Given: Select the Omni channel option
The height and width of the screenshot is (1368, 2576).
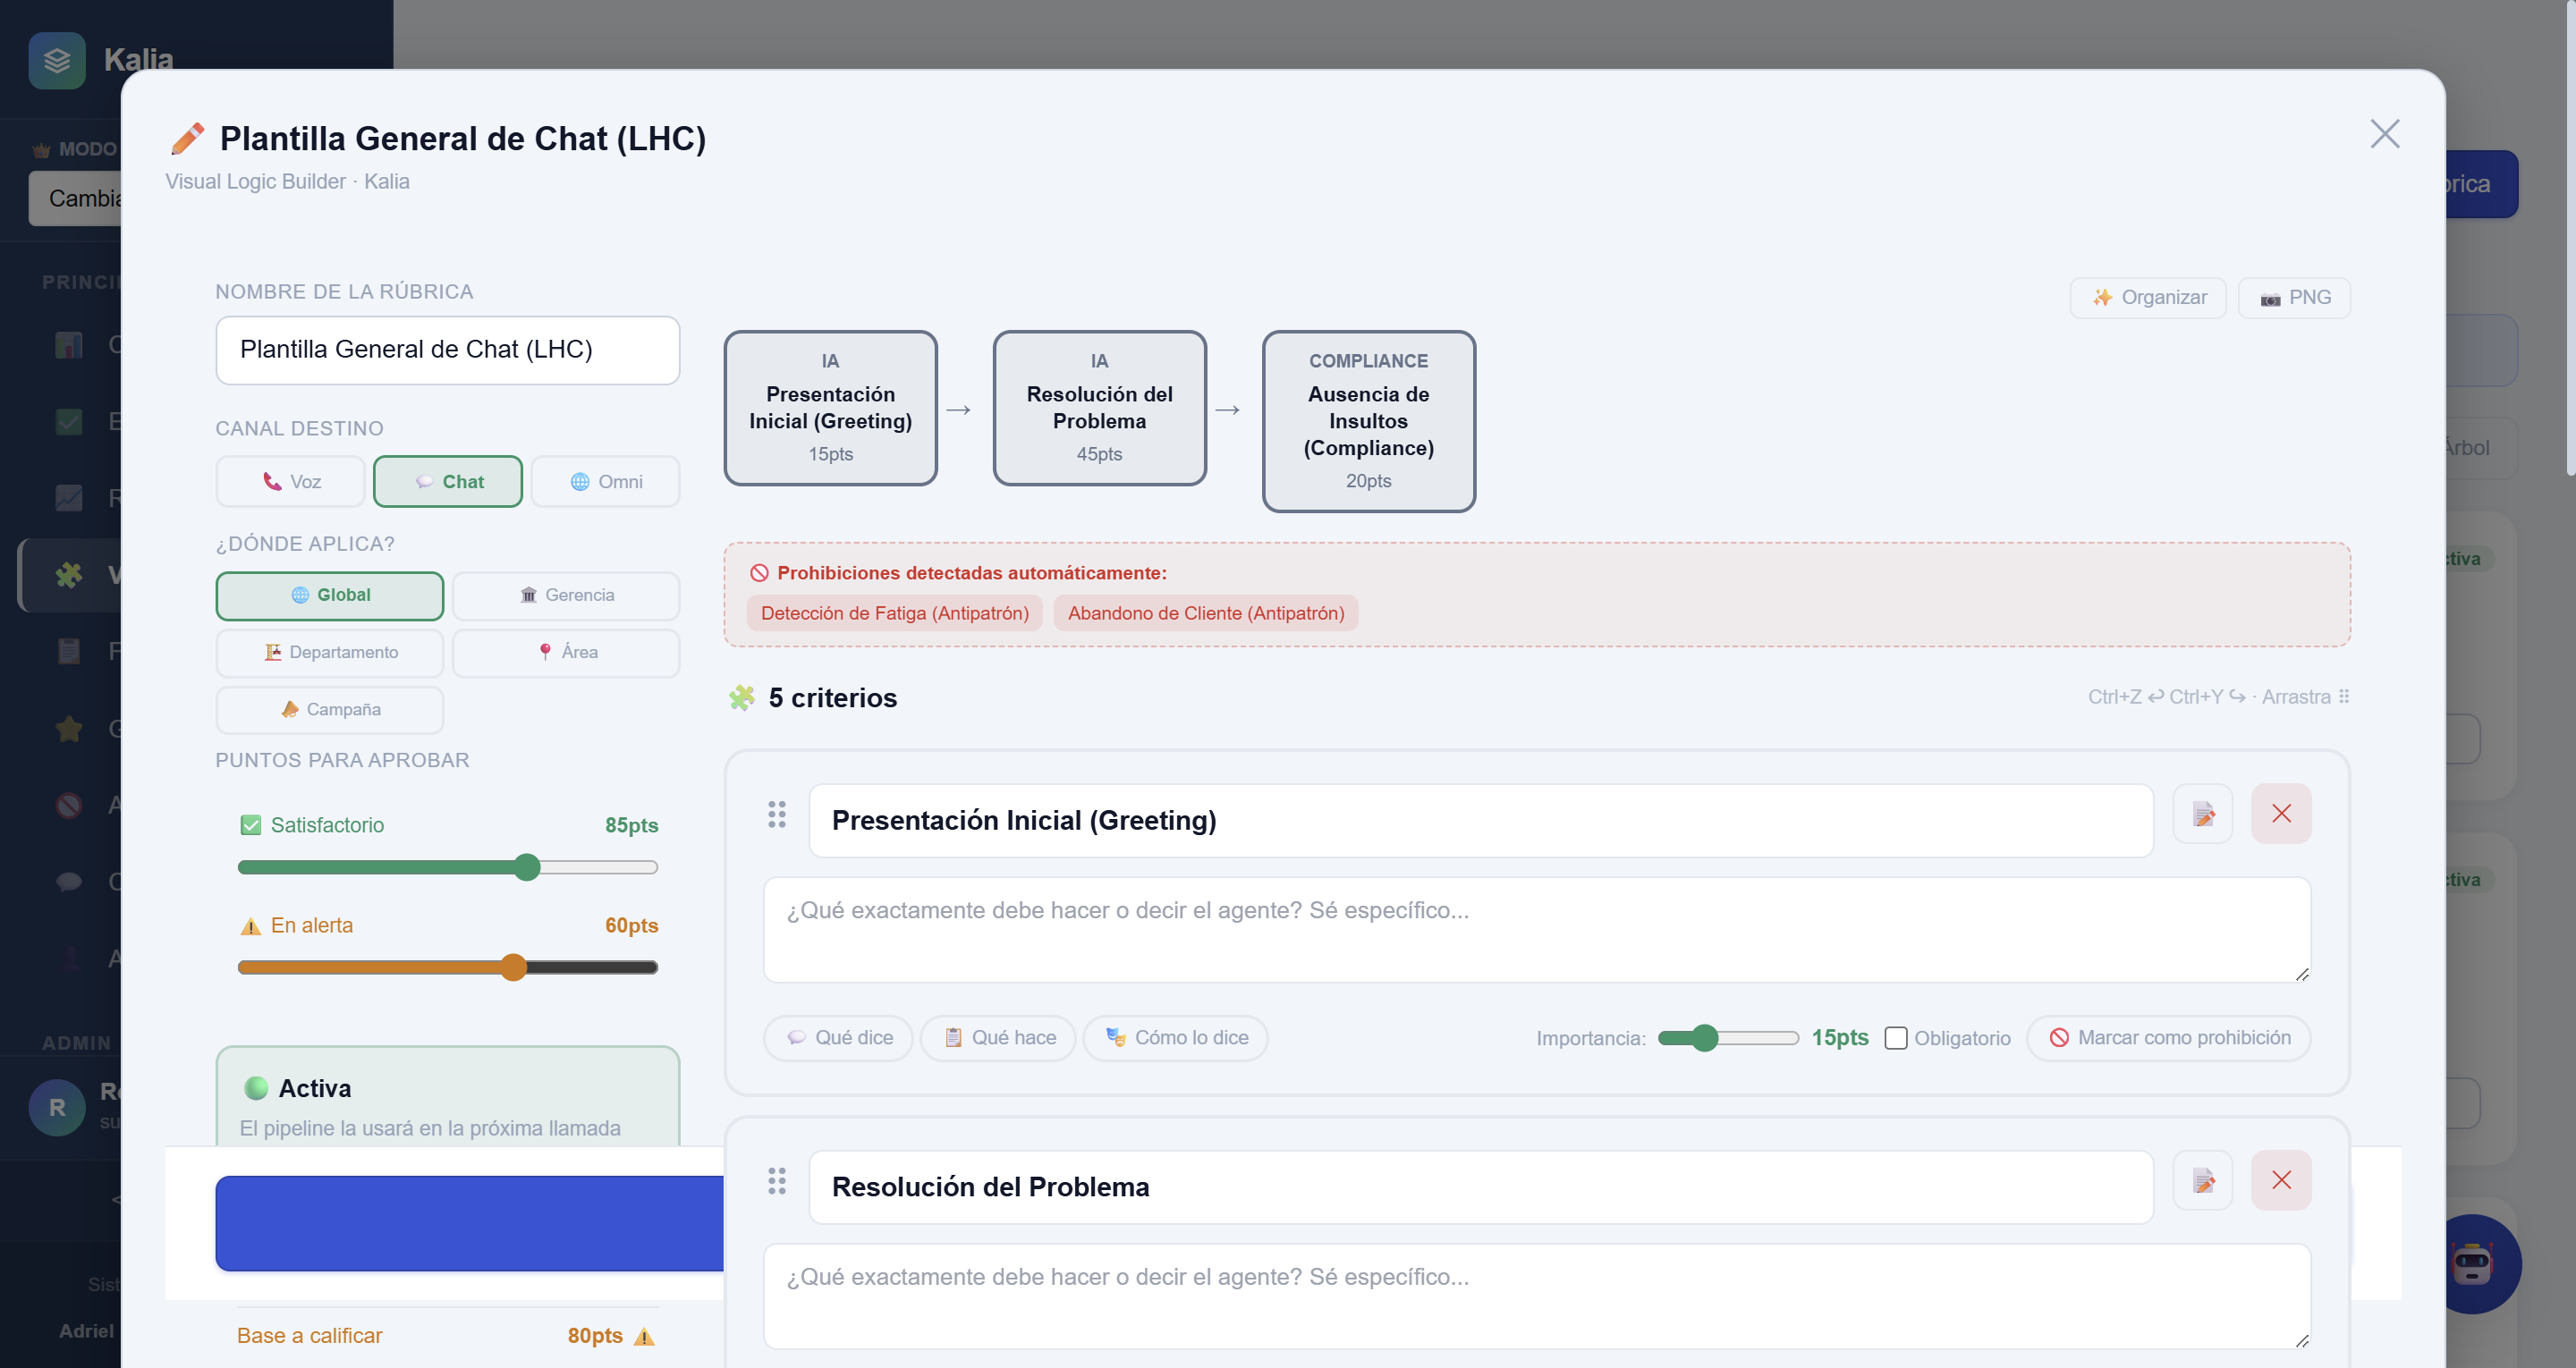Looking at the screenshot, I should point(606,482).
